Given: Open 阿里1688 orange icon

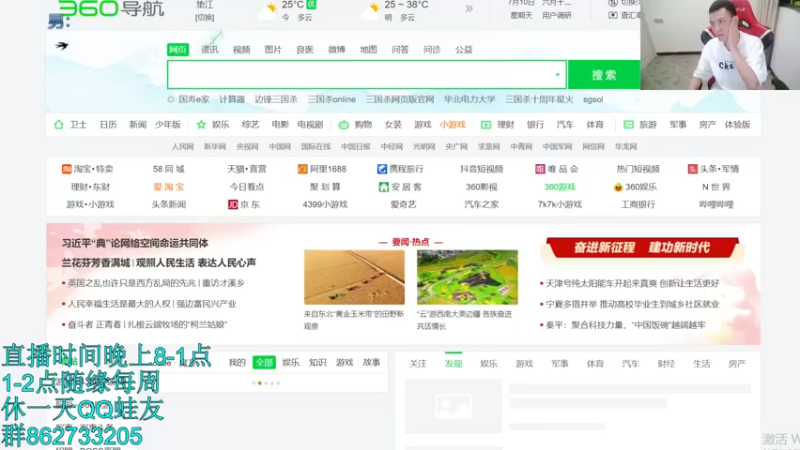Looking at the screenshot, I should click(303, 169).
